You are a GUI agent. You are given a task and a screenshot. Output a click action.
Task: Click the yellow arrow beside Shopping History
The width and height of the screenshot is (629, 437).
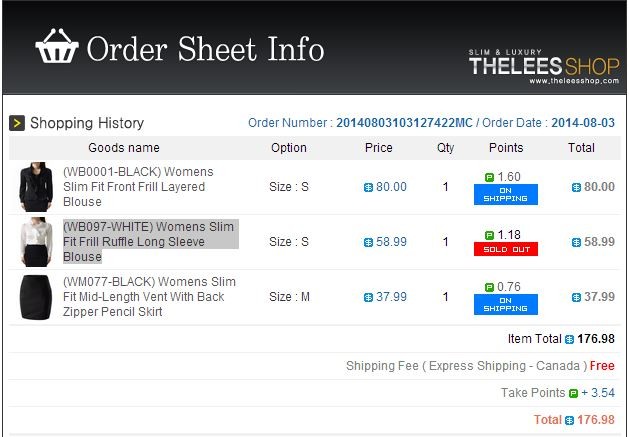coord(17,123)
